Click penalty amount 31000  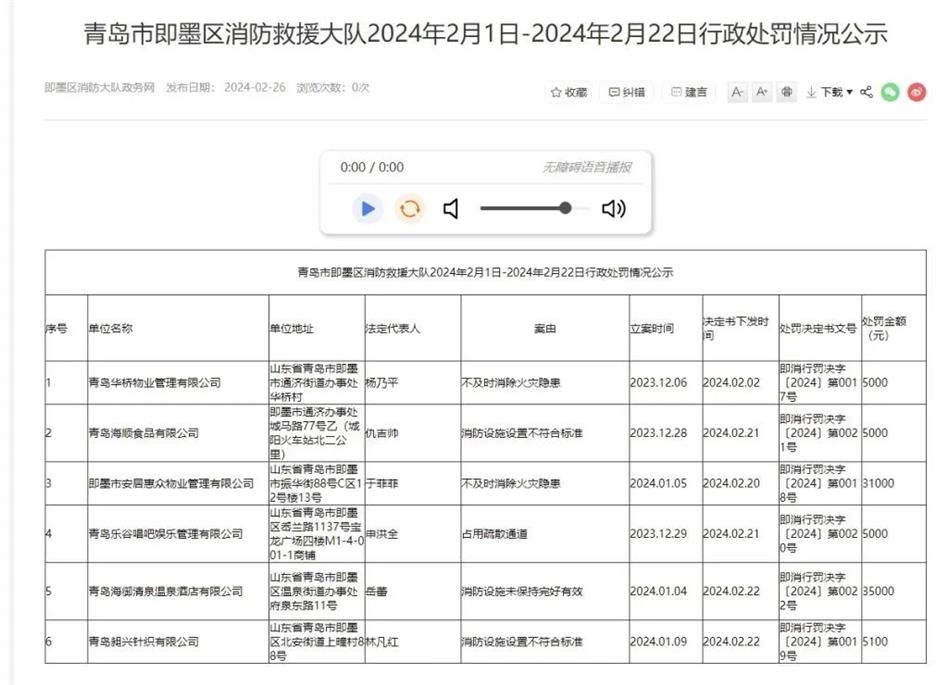point(878,484)
